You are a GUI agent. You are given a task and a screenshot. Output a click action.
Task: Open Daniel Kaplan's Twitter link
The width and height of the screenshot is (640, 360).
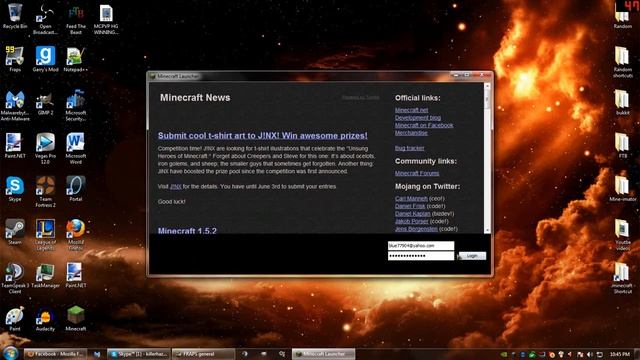click(x=412, y=213)
